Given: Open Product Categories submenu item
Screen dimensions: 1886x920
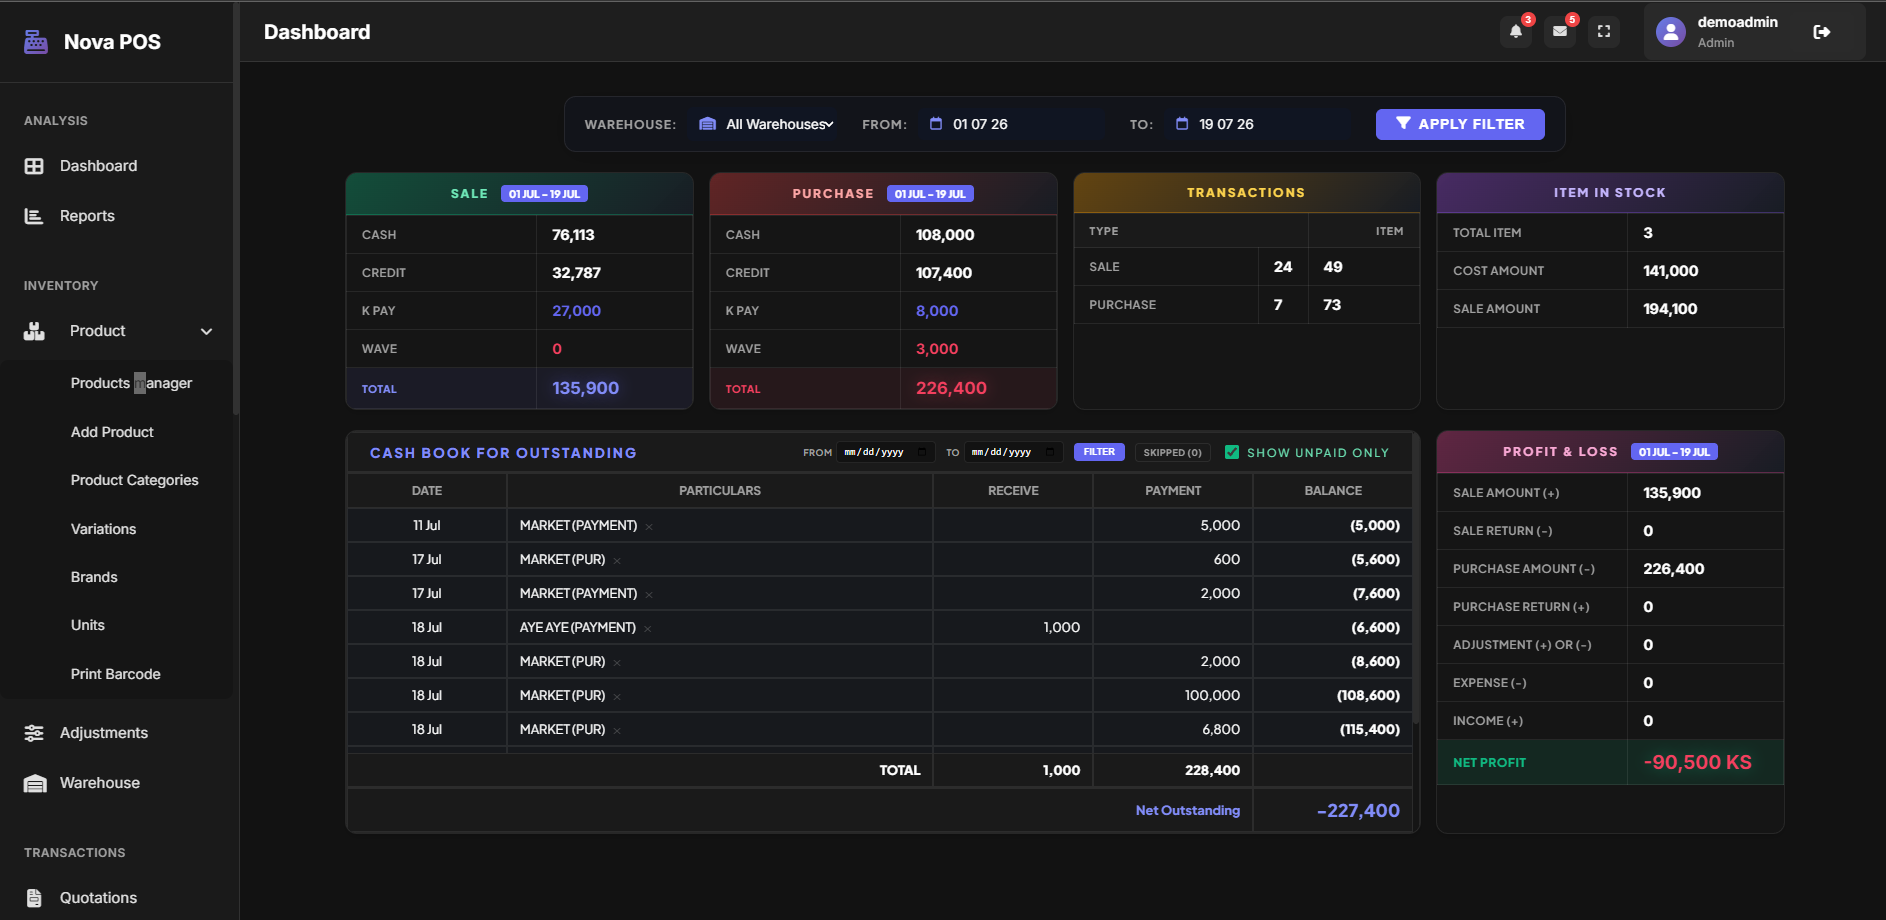Looking at the screenshot, I should coord(134,480).
